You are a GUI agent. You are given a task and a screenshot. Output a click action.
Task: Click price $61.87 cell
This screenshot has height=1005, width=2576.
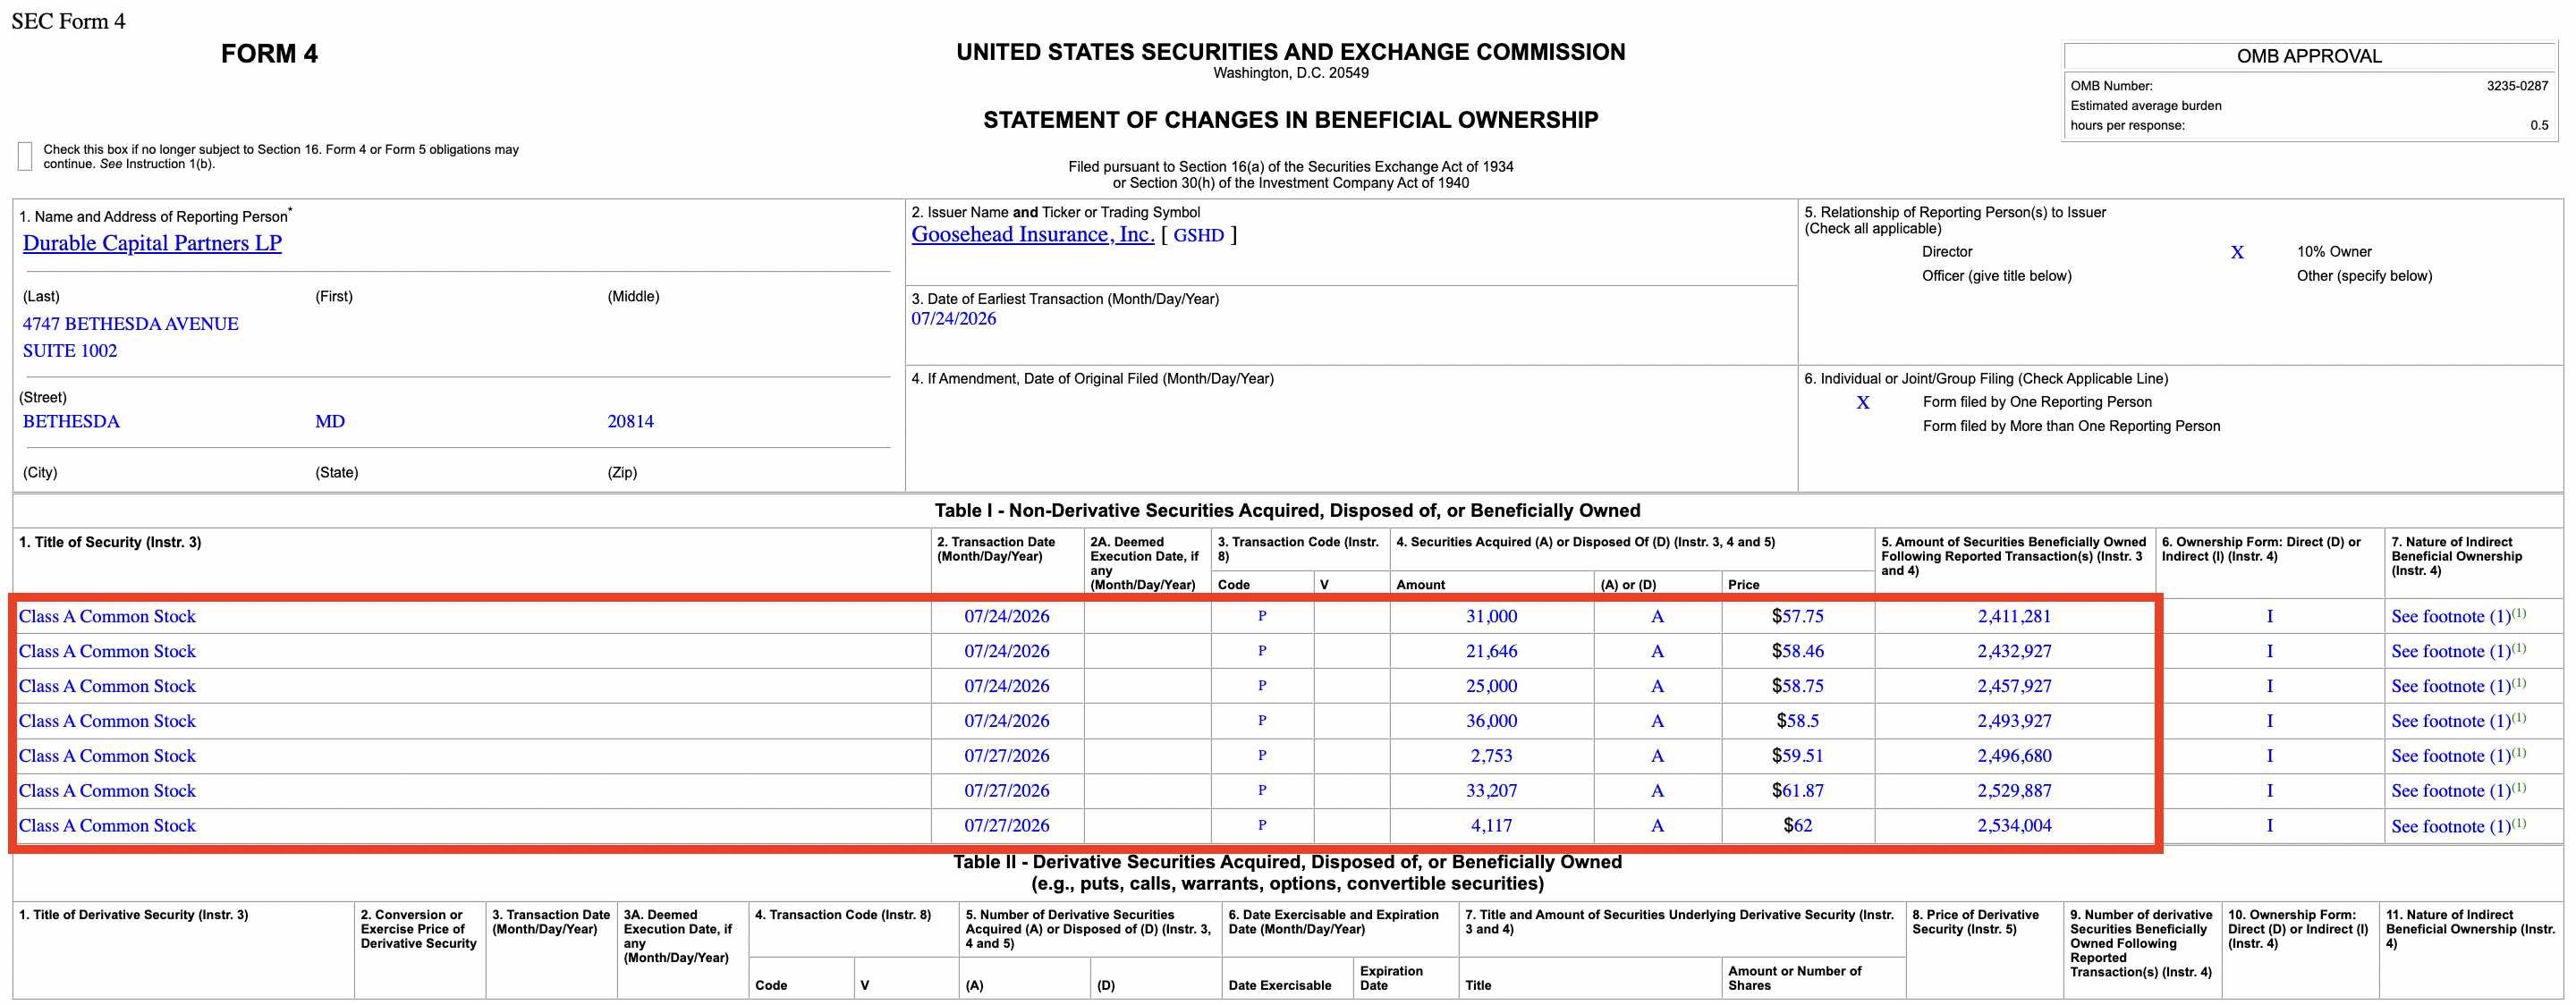click(x=1797, y=790)
